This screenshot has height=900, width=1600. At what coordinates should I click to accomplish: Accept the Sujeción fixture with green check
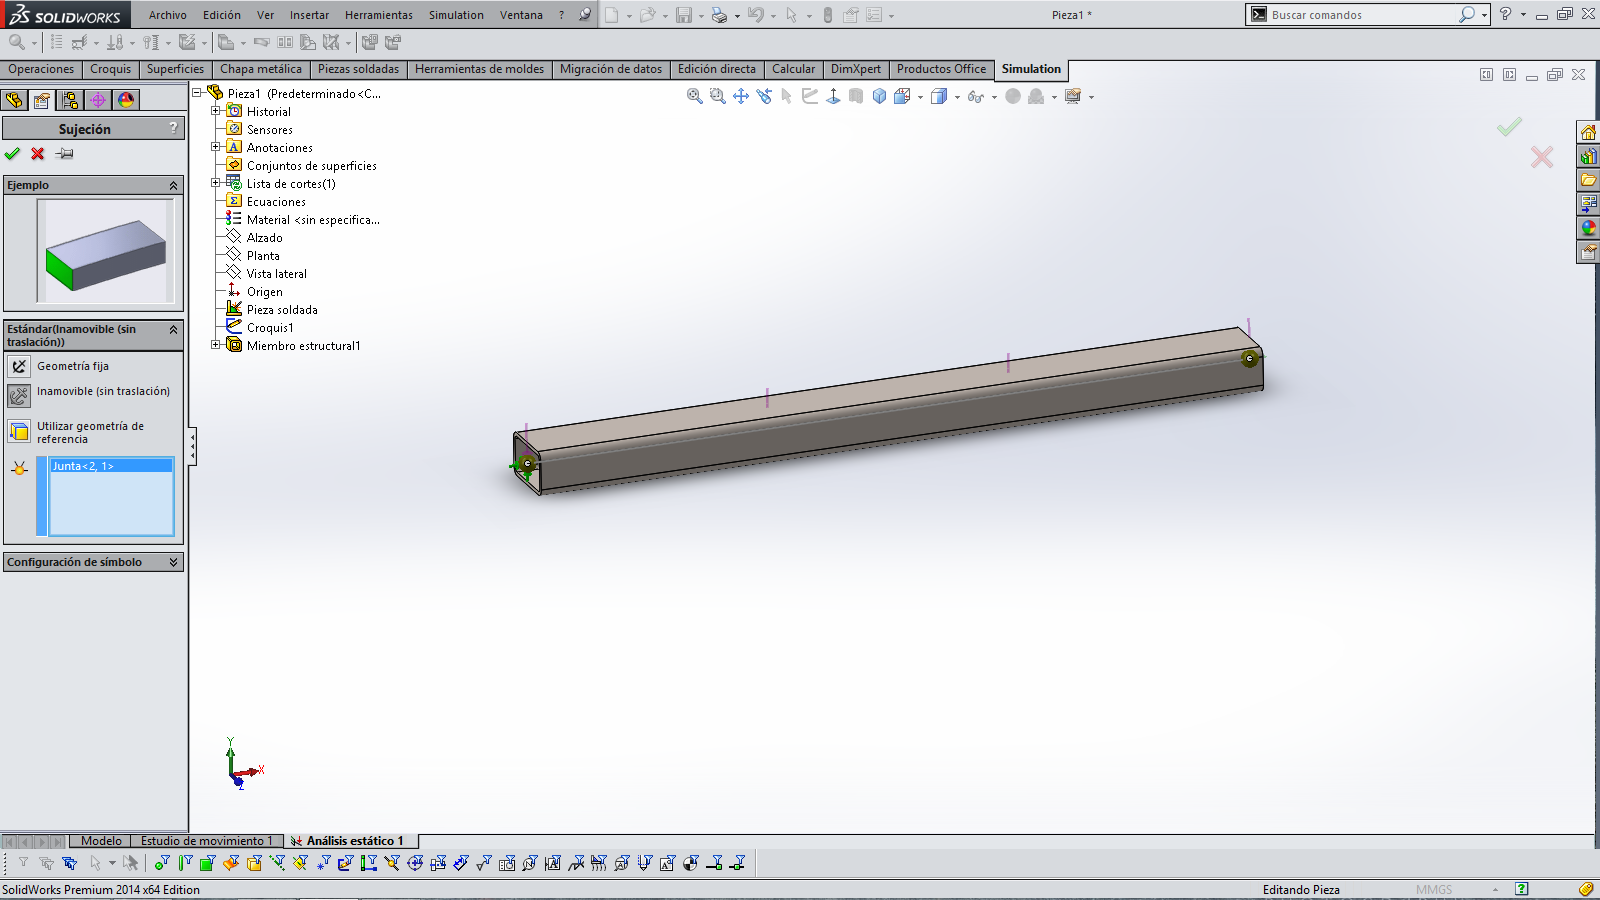click(x=12, y=154)
